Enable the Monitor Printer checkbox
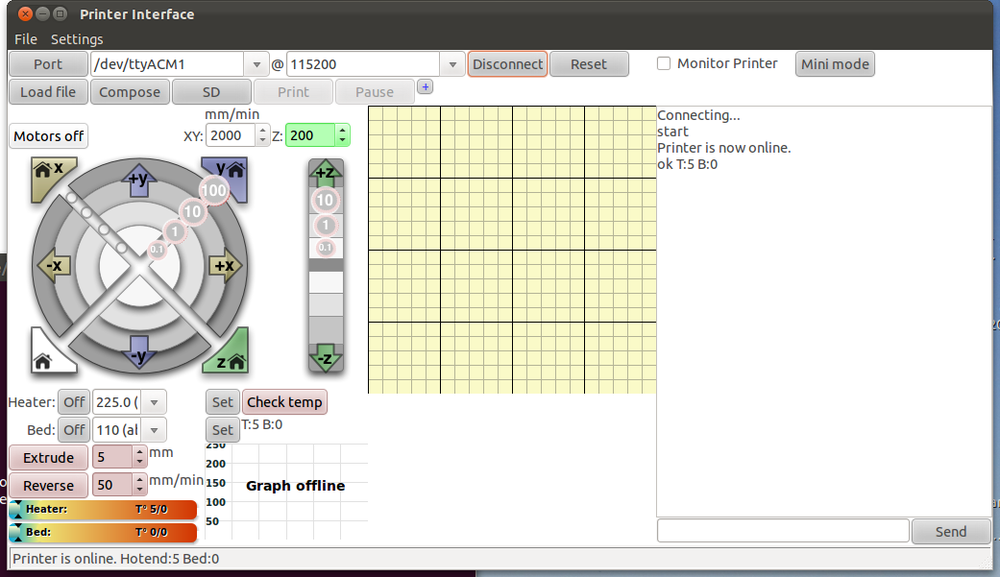Viewport: 1000px width, 577px height. pyautogui.click(x=664, y=64)
